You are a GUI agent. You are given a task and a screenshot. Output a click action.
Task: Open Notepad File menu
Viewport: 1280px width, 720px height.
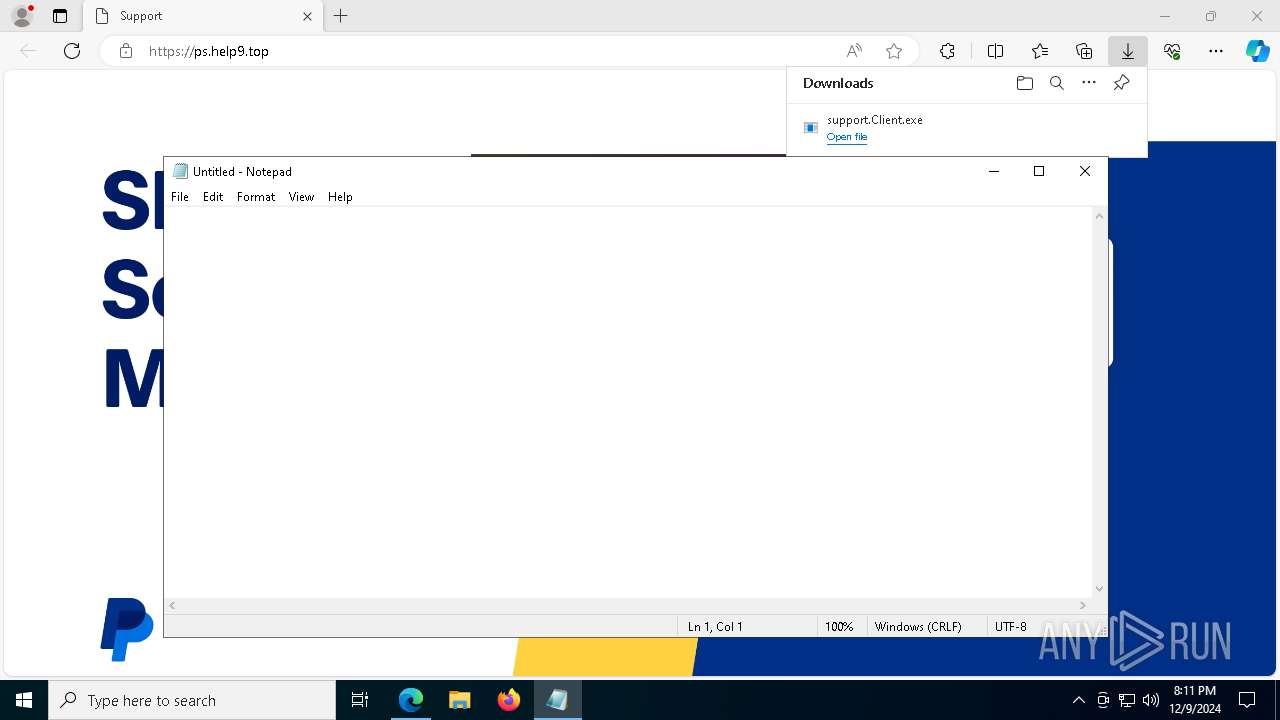point(180,197)
